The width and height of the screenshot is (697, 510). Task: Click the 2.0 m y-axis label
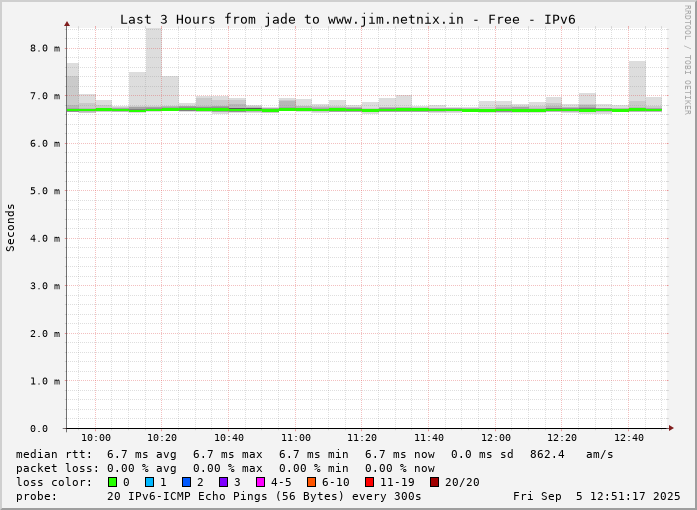click(45, 333)
